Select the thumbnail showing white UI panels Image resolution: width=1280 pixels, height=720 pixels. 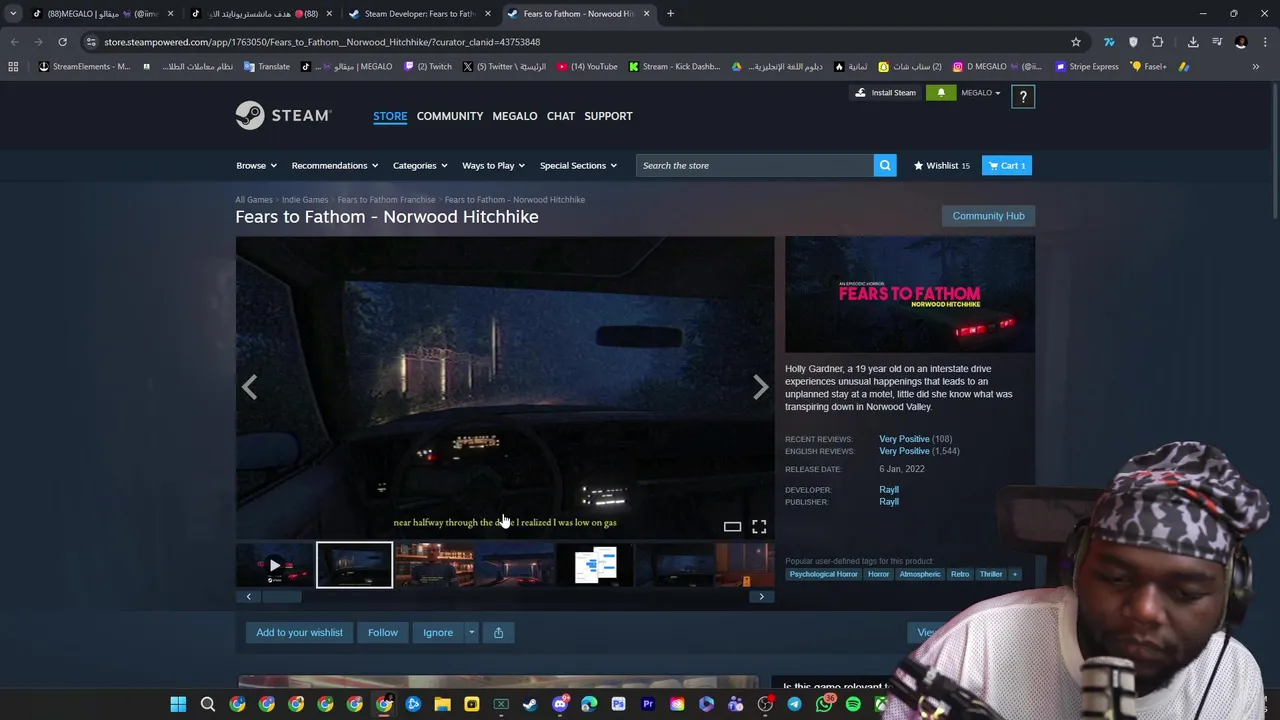[x=595, y=565]
